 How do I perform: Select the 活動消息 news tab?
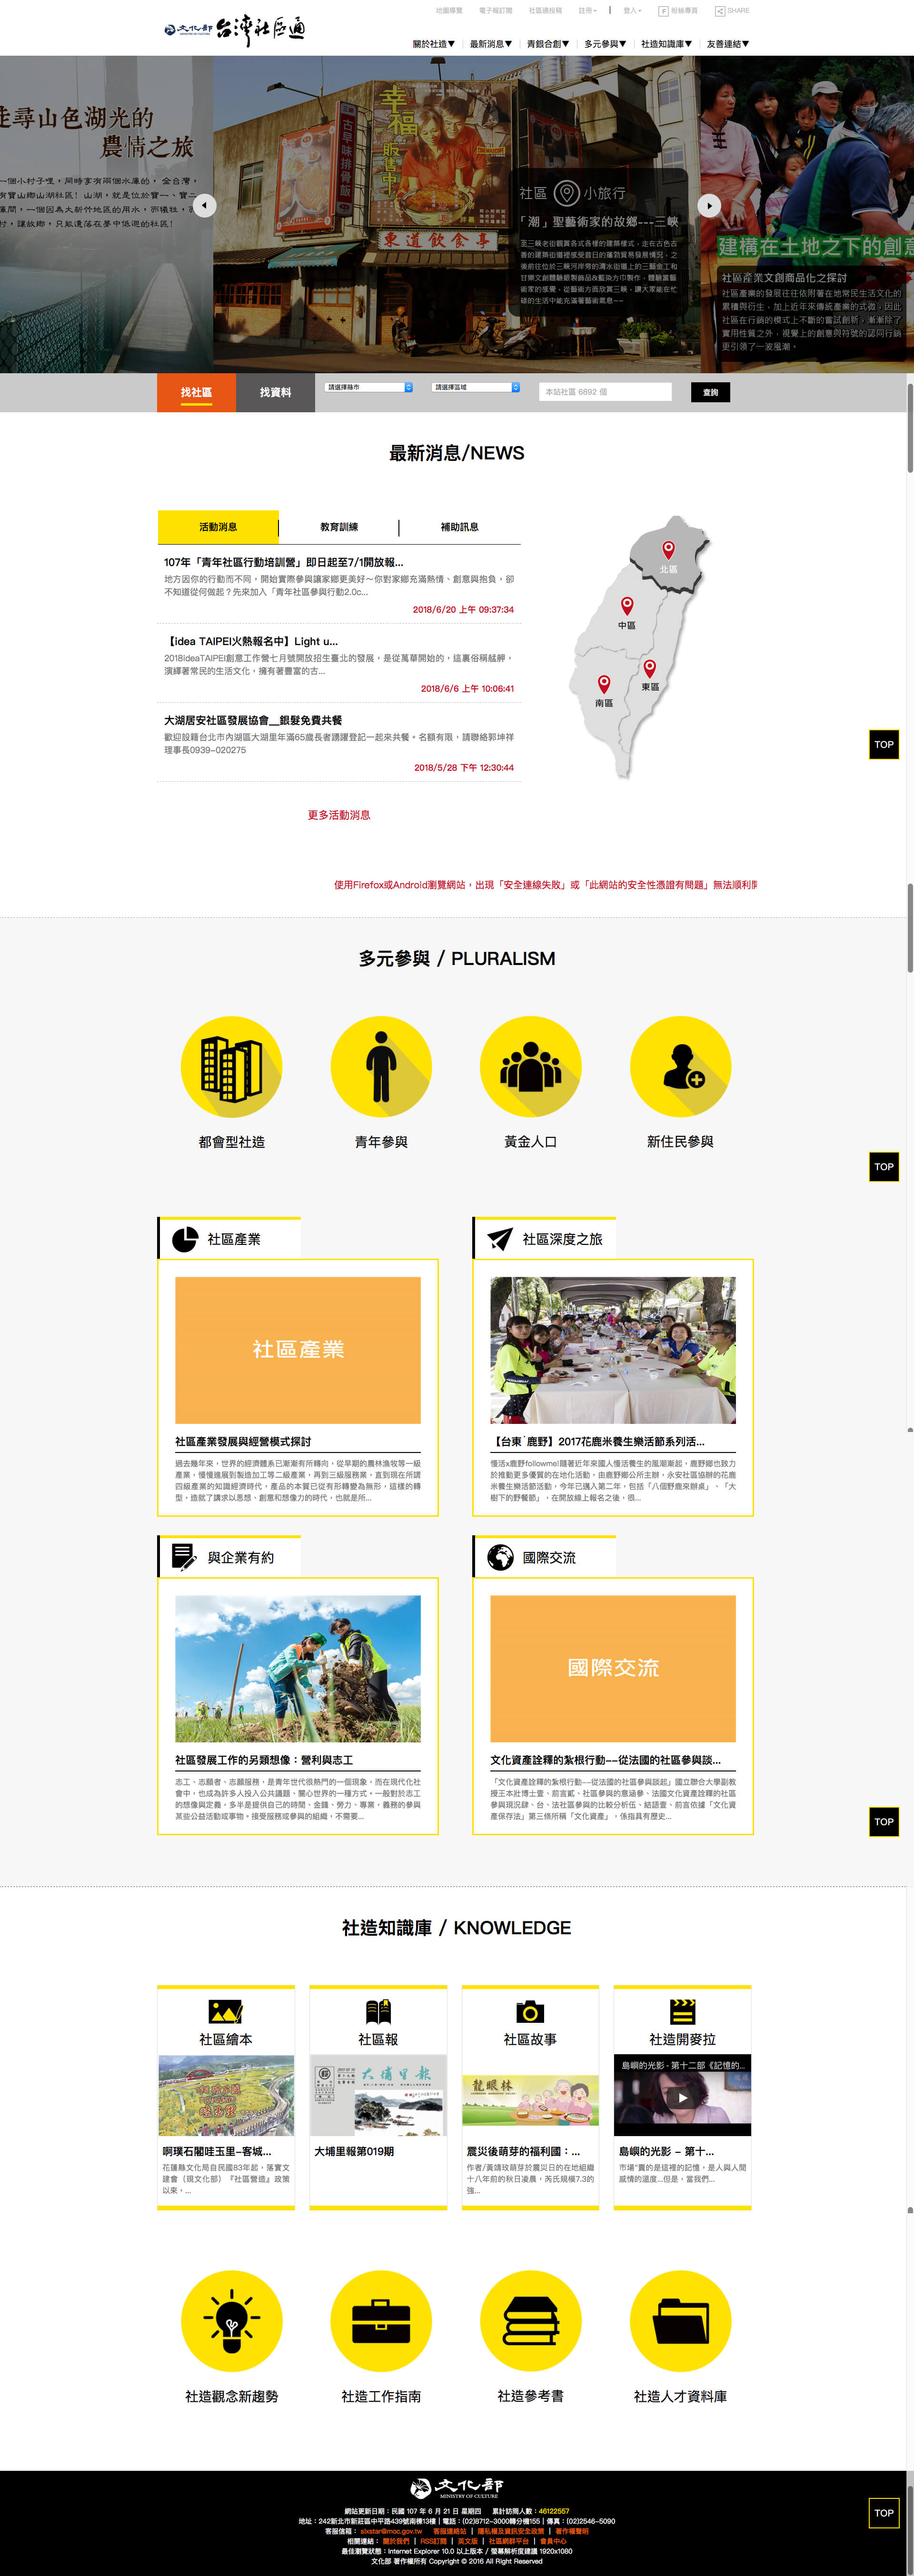click(x=218, y=527)
